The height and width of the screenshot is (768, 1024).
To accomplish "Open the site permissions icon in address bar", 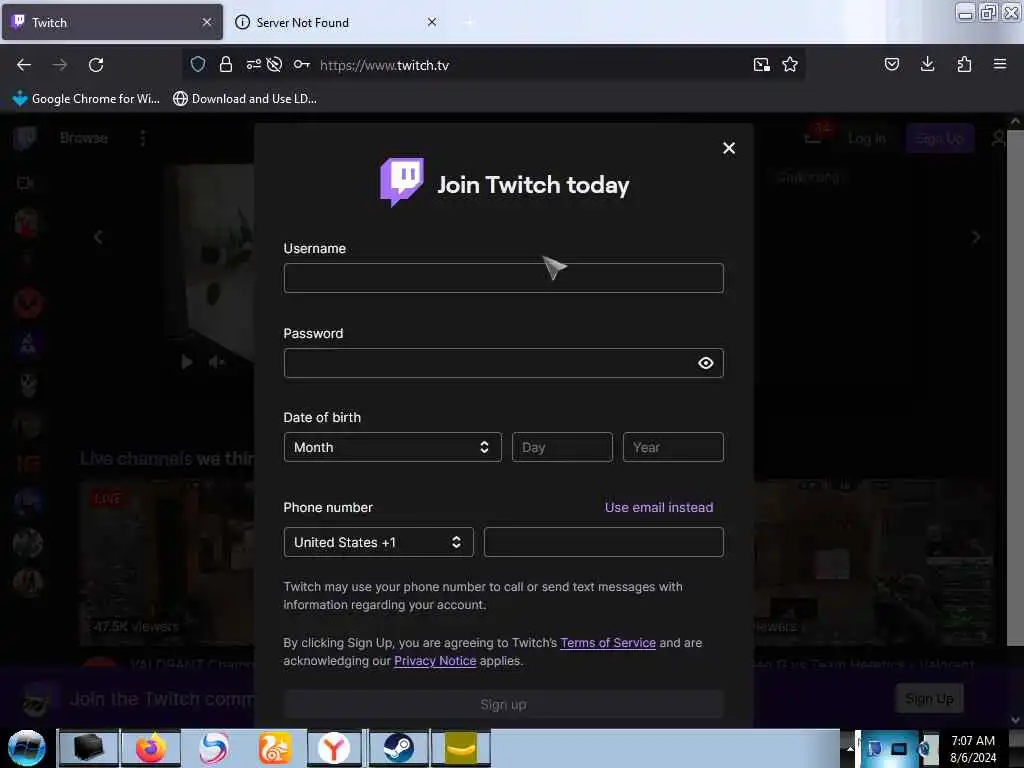I will 253,64.
